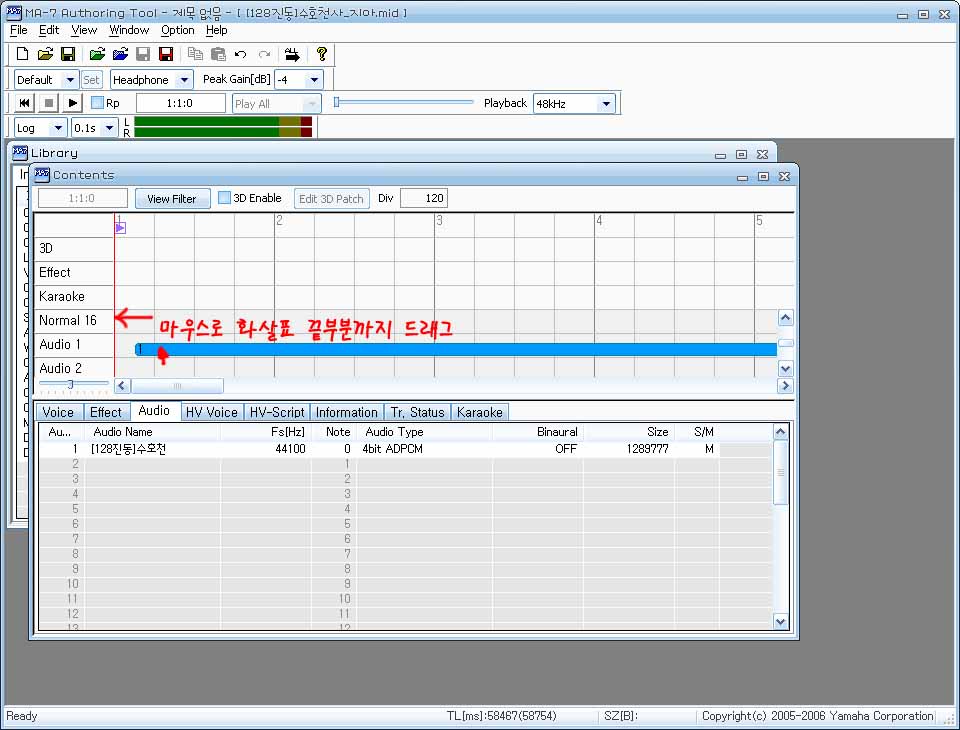Click the track list scroll-down arrow
This screenshot has width=960, height=730.
point(786,369)
